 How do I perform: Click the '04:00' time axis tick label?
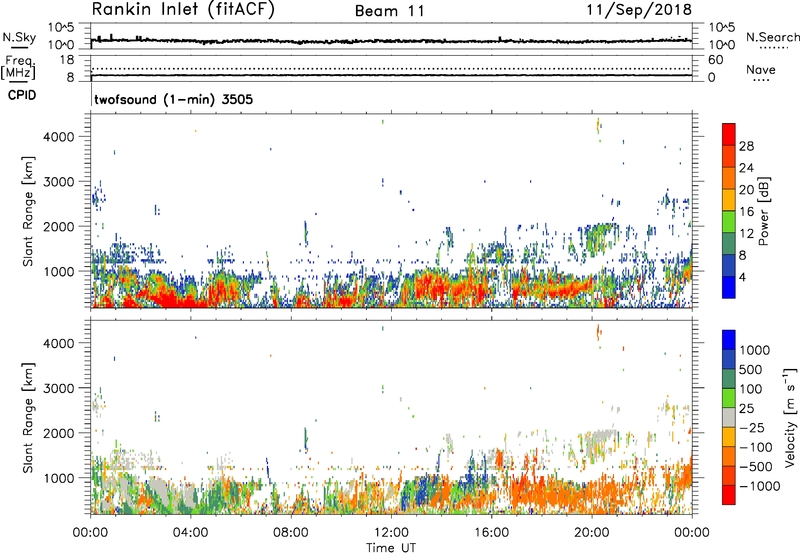(191, 533)
